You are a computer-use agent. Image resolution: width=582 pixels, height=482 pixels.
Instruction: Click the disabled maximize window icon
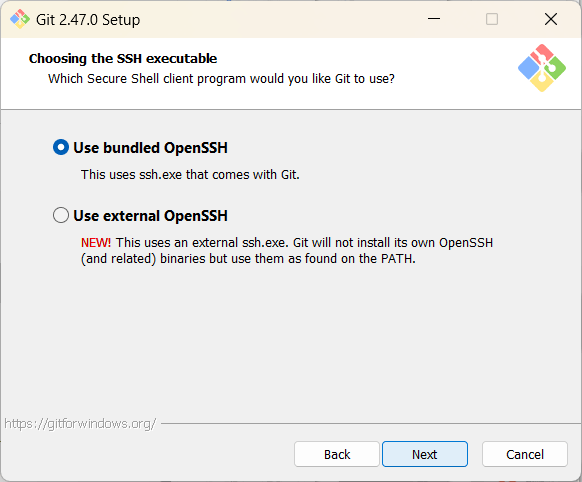tap(492, 19)
